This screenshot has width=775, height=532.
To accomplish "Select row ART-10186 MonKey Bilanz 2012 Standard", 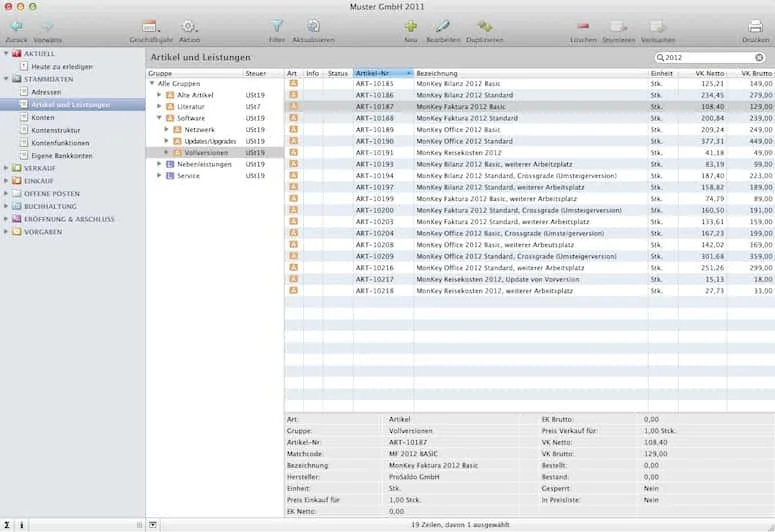I will (x=530, y=95).
